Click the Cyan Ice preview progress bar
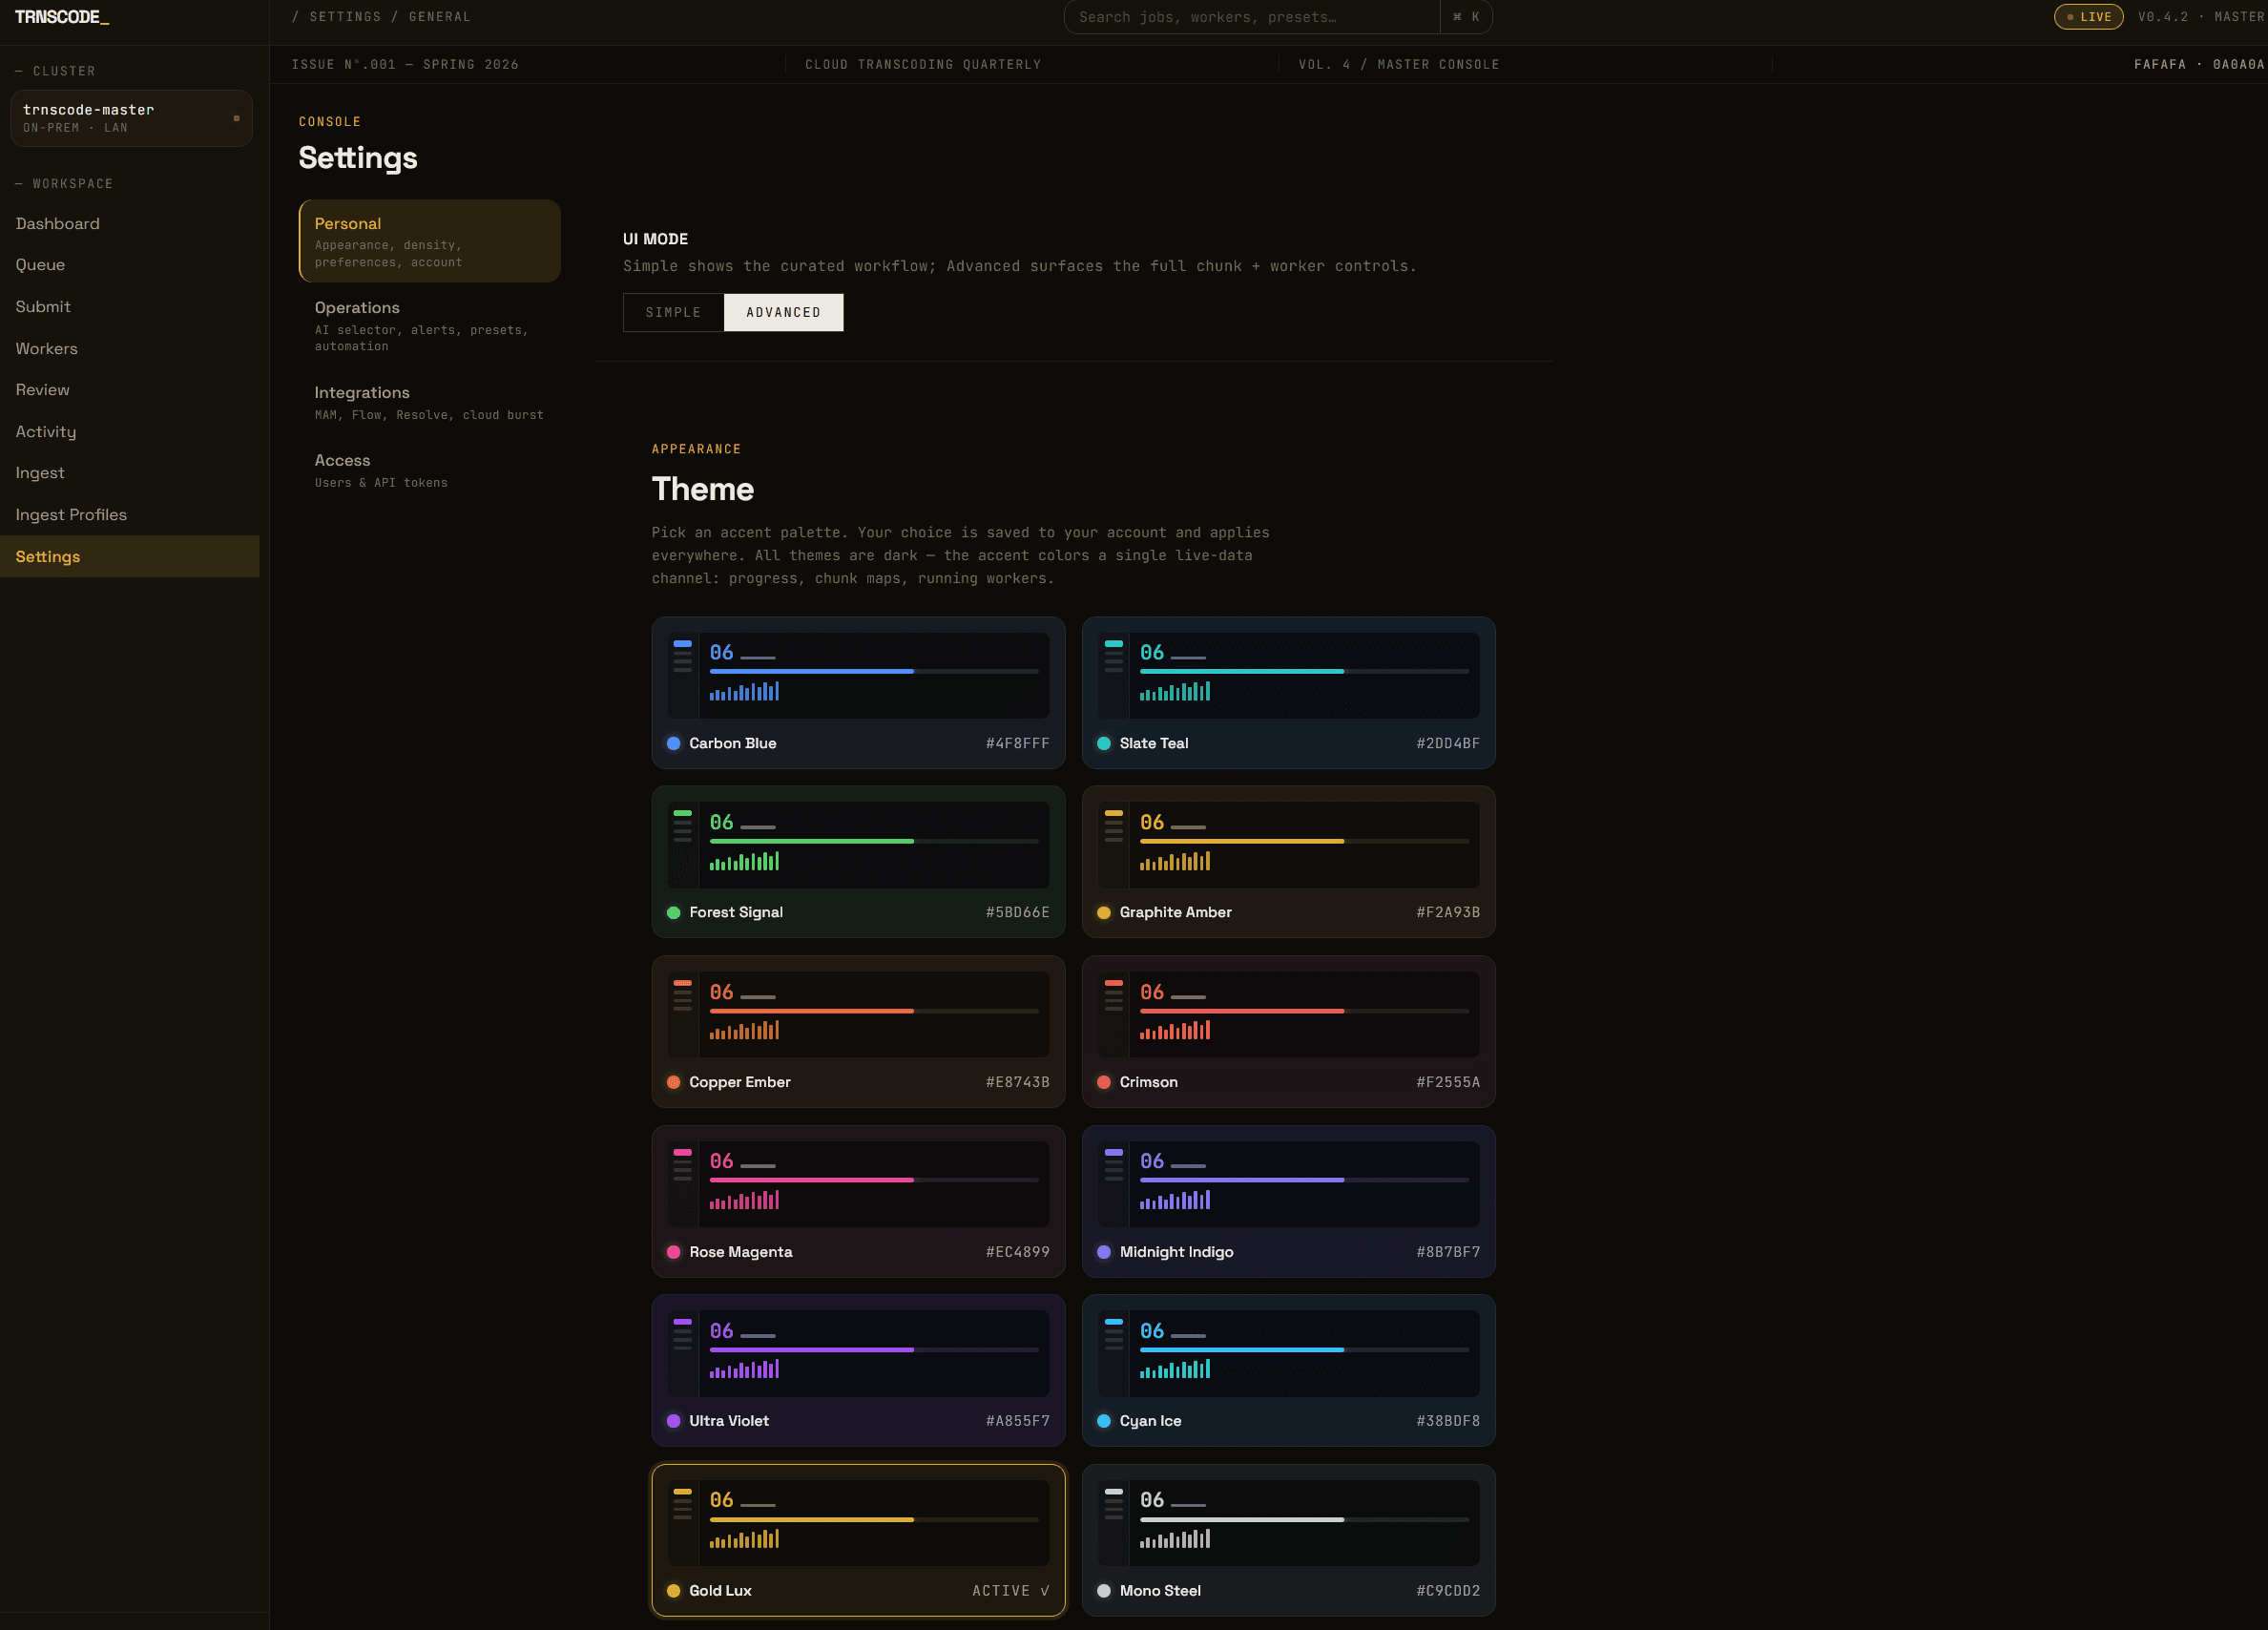The width and height of the screenshot is (2268, 1630). tap(1304, 1350)
